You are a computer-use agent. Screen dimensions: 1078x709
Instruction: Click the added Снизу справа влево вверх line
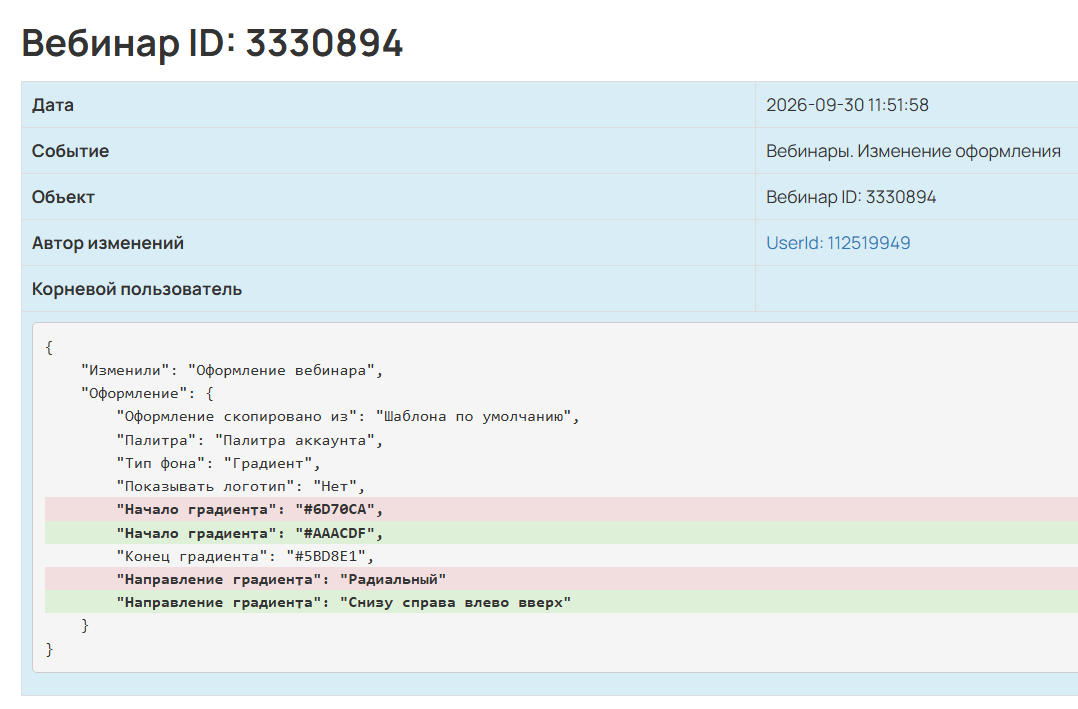click(x=561, y=602)
